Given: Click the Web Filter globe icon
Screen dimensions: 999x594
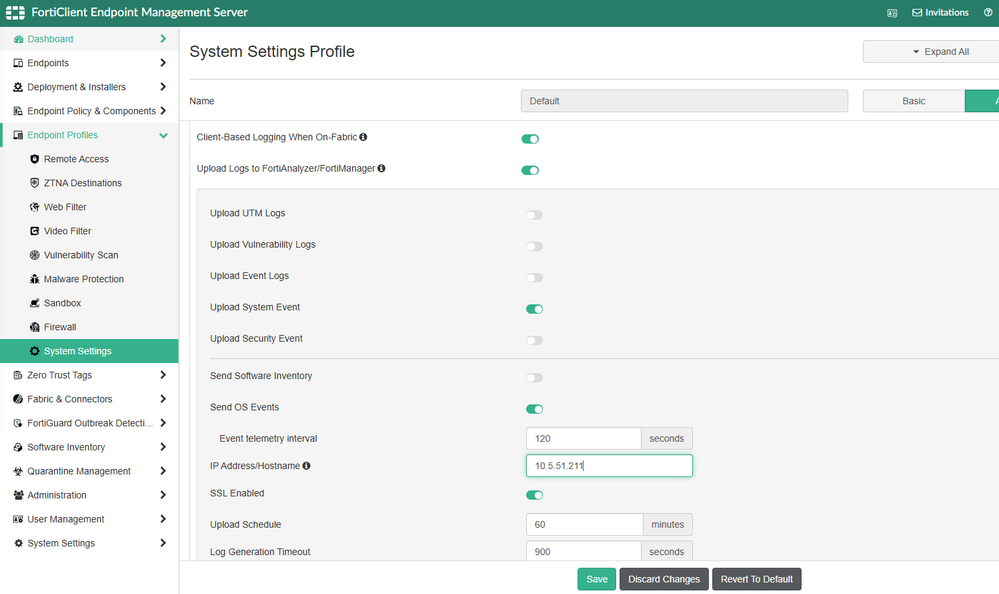Looking at the screenshot, I should 35,207.
